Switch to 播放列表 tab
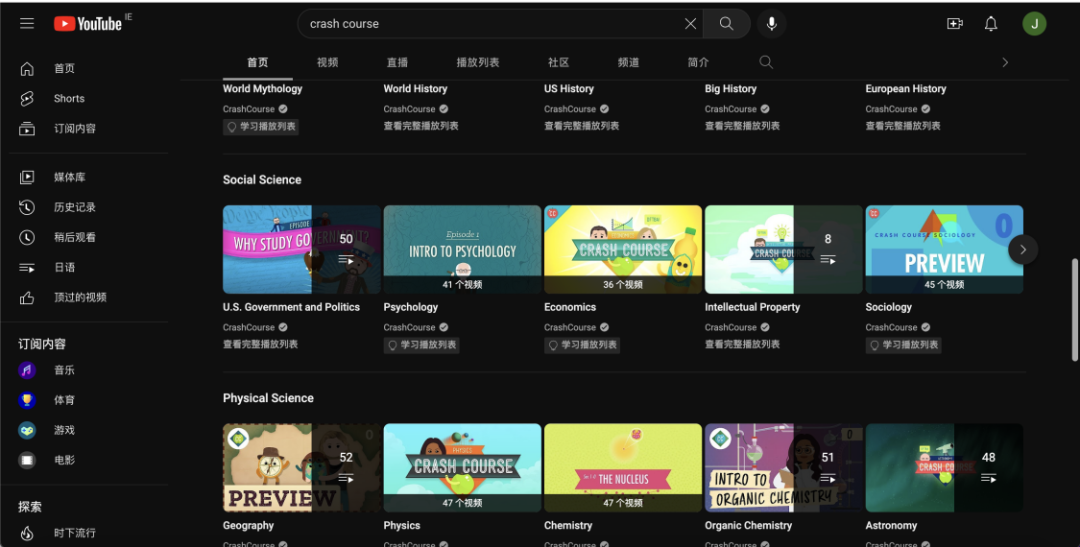Image resolution: width=1080 pixels, height=547 pixels. pos(478,62)
